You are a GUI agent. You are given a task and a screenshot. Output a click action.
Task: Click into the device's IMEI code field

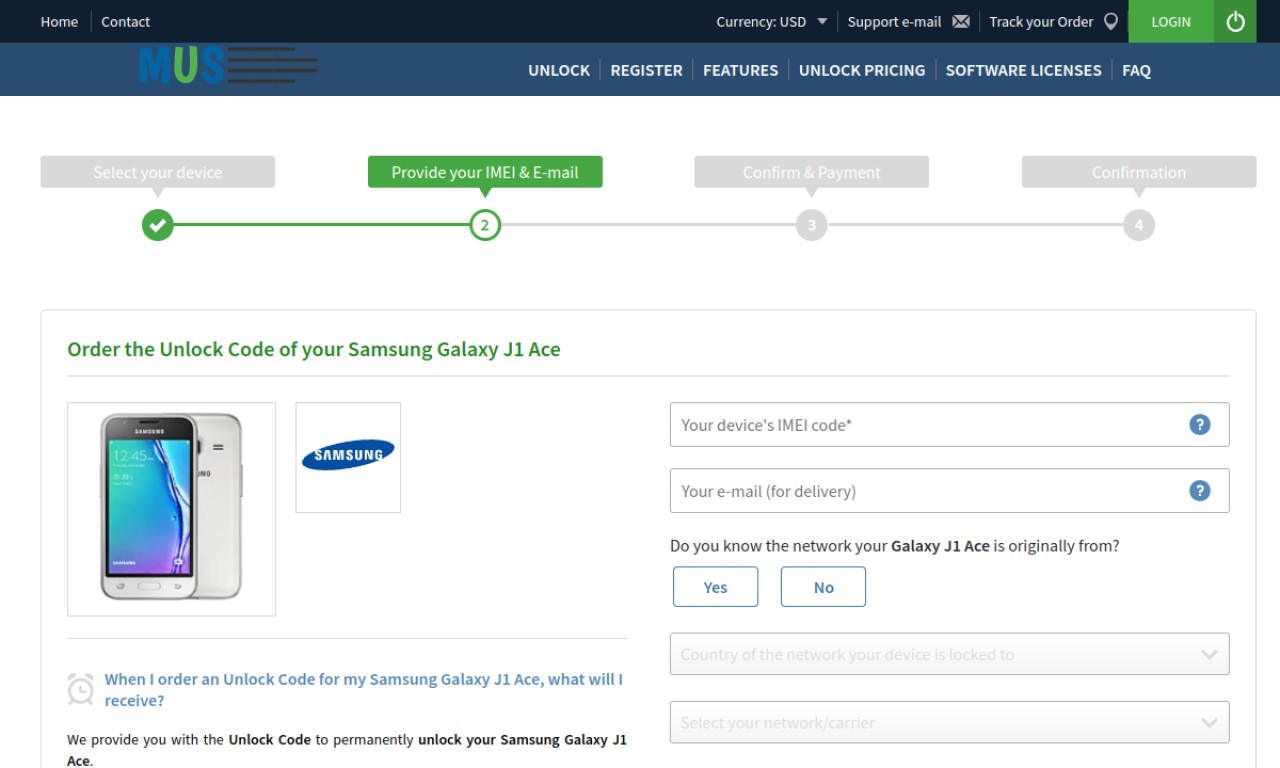point(949,424)
